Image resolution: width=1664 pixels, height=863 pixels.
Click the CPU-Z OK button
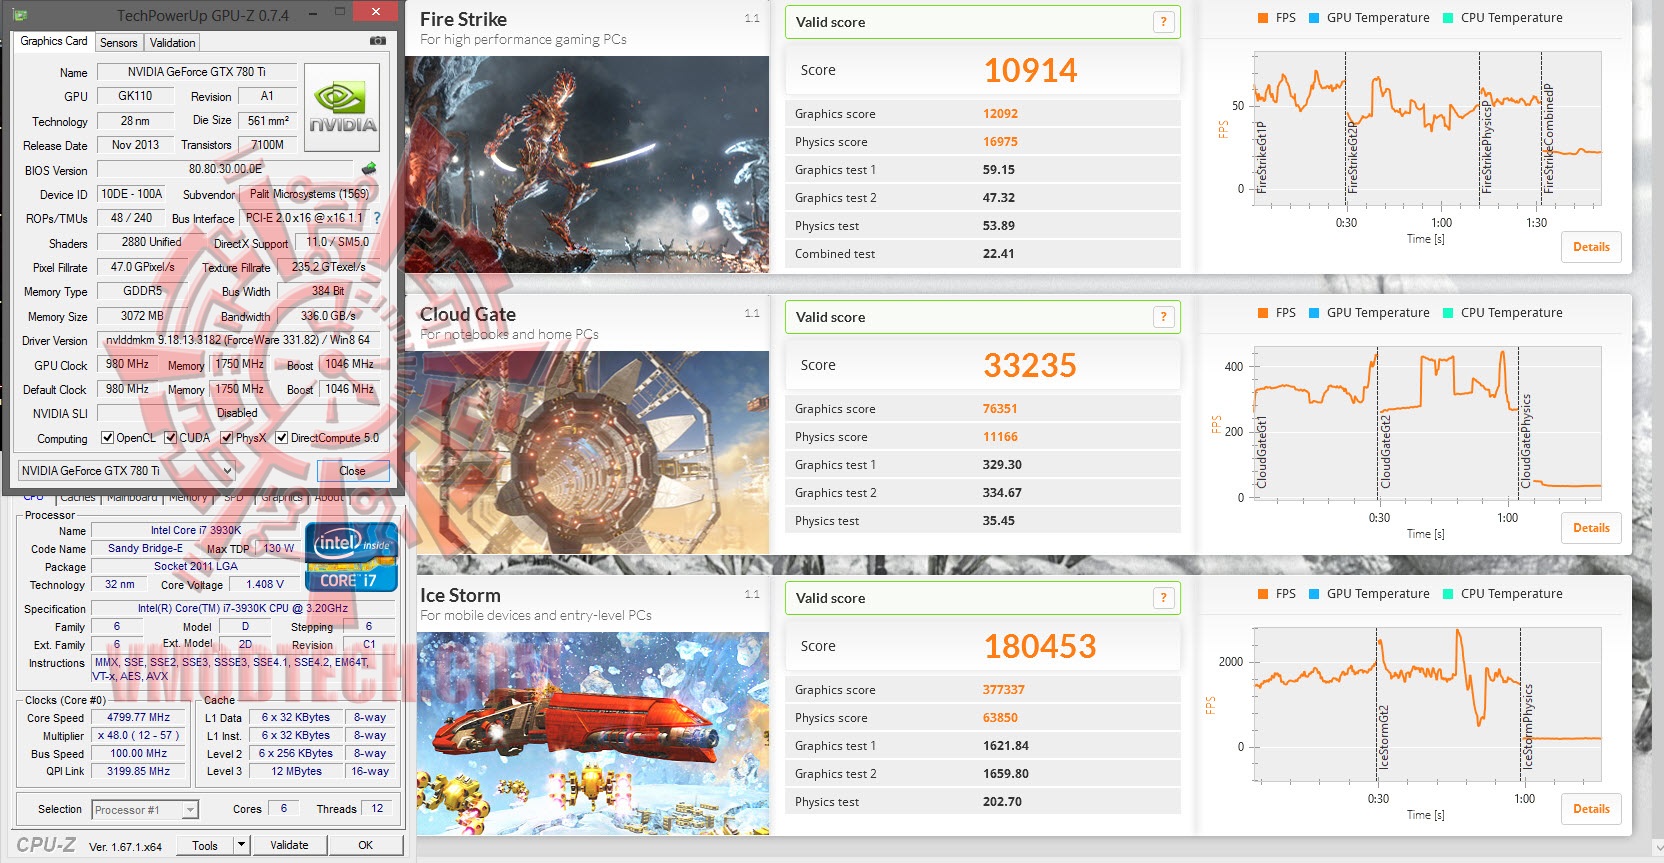pyautogui.click(x=366, y=845)
